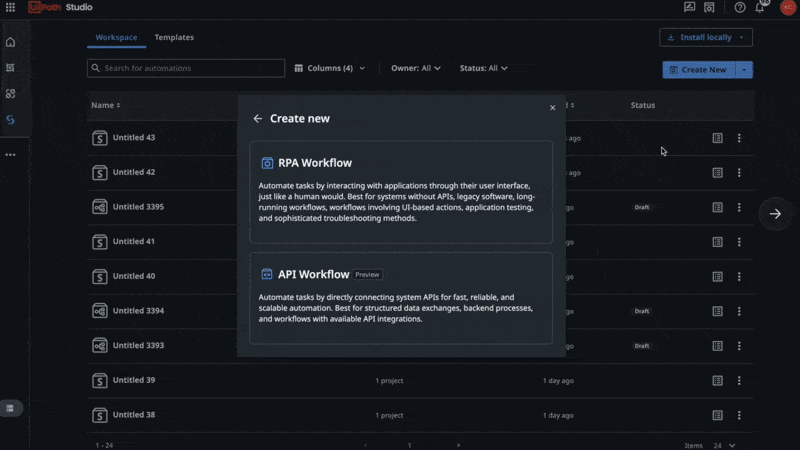
Task: Open the Help question mark icon
Action: pos(740,7)
